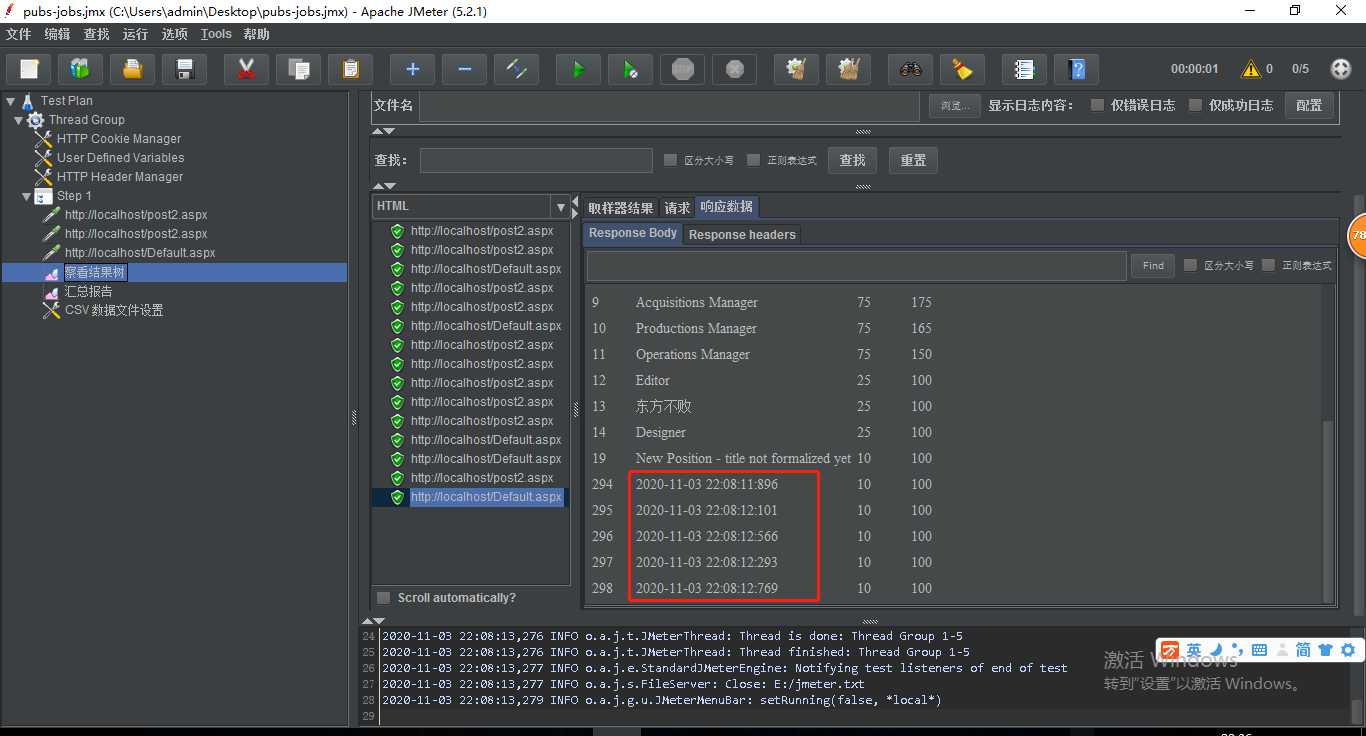Collapse the Thread Group node arrow
The width and height of the screenshot is (1366, 736).
(x=19, y=120)
